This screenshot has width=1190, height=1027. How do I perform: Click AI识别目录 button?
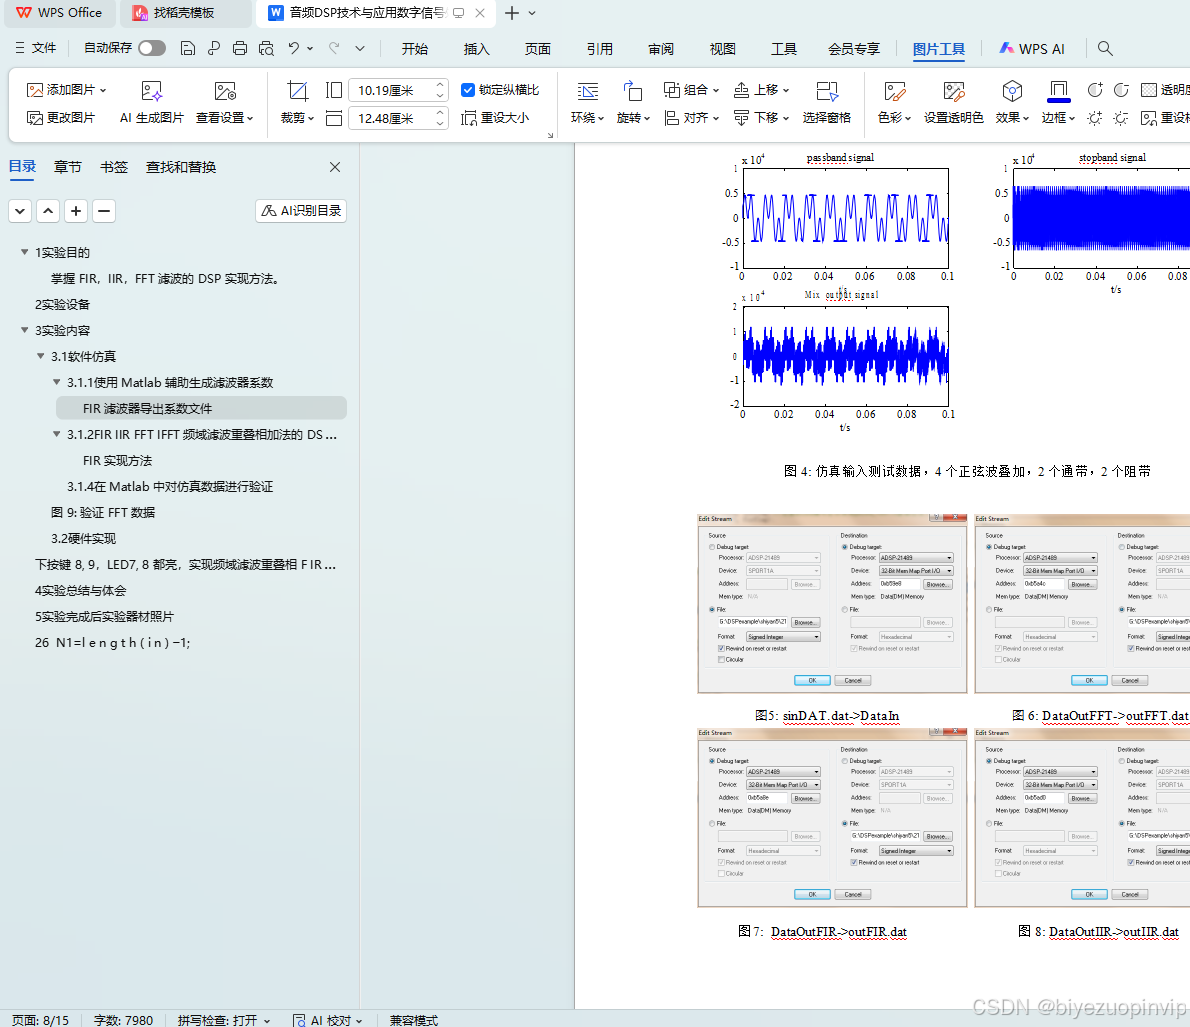(301, 210)
